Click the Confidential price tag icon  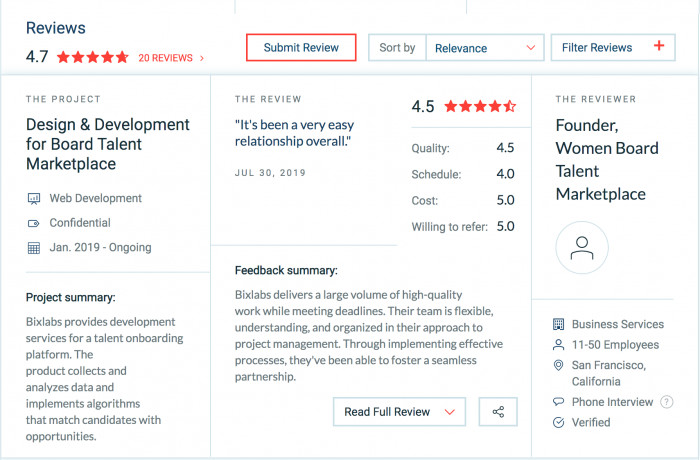click(x=34, y=223)
